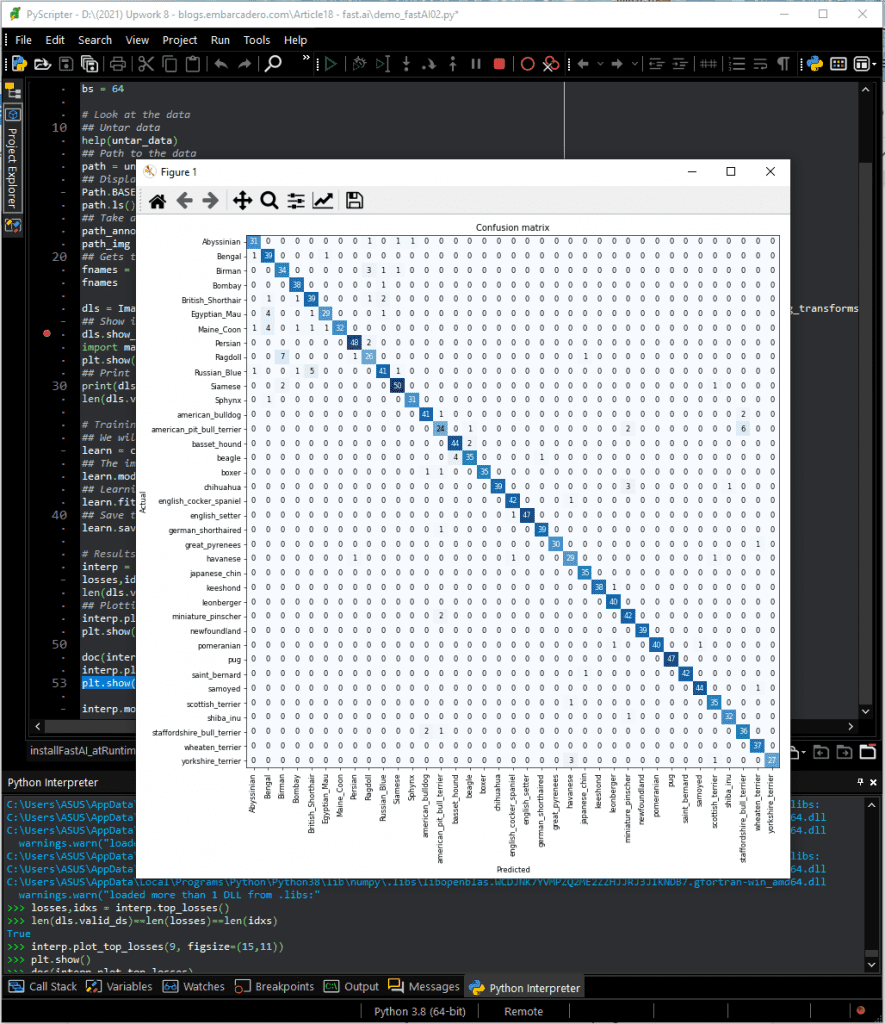Screen dimensions: 885x1024
Task: Click the Cut scissors icon
Action: (146, 64)
